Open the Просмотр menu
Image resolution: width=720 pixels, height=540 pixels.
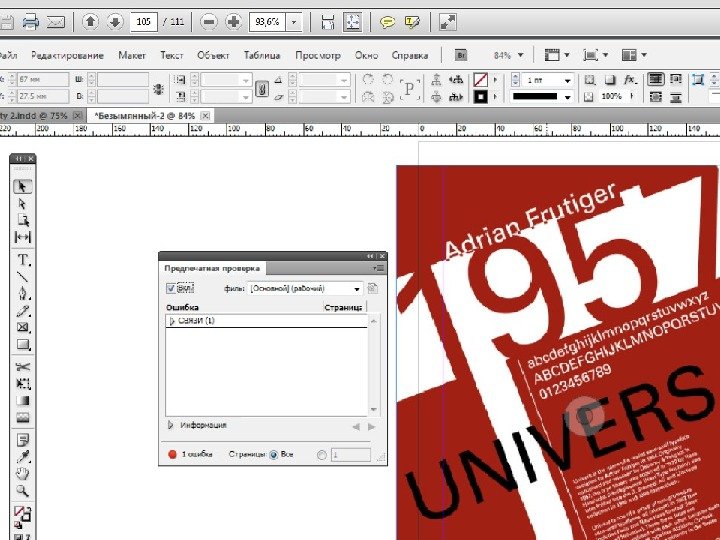click(318, 56)
